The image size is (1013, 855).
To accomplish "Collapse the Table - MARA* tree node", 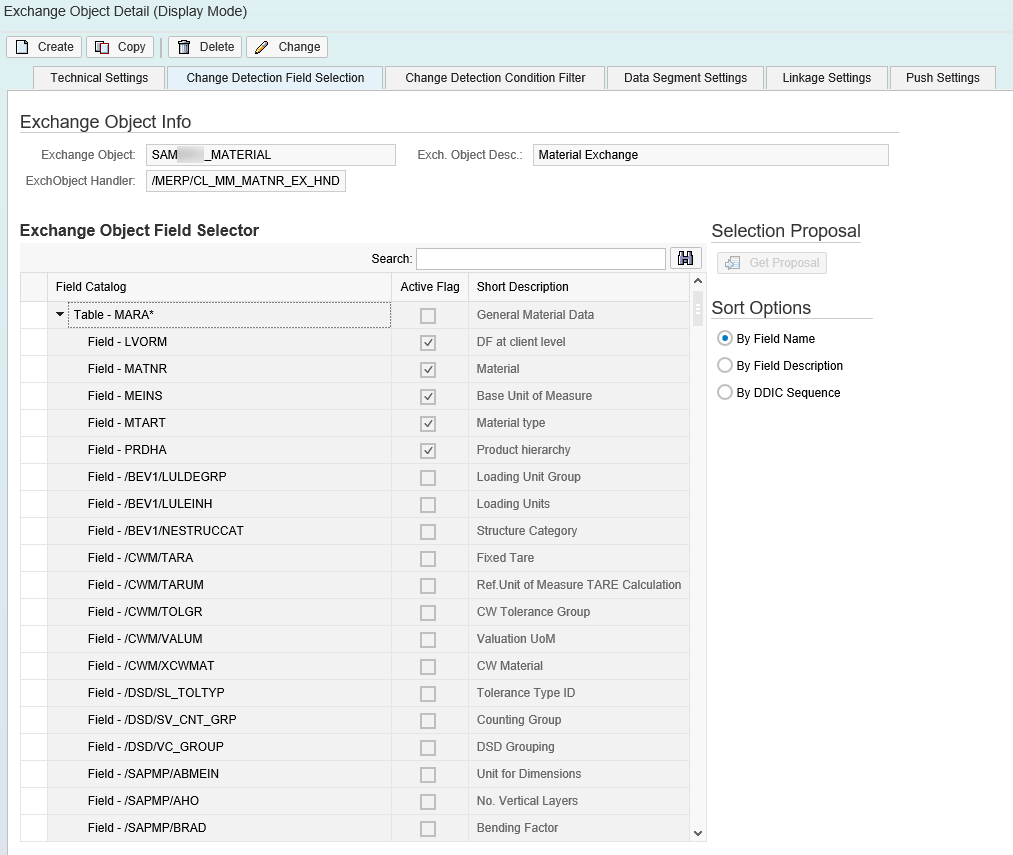I will tap(60, 315).
